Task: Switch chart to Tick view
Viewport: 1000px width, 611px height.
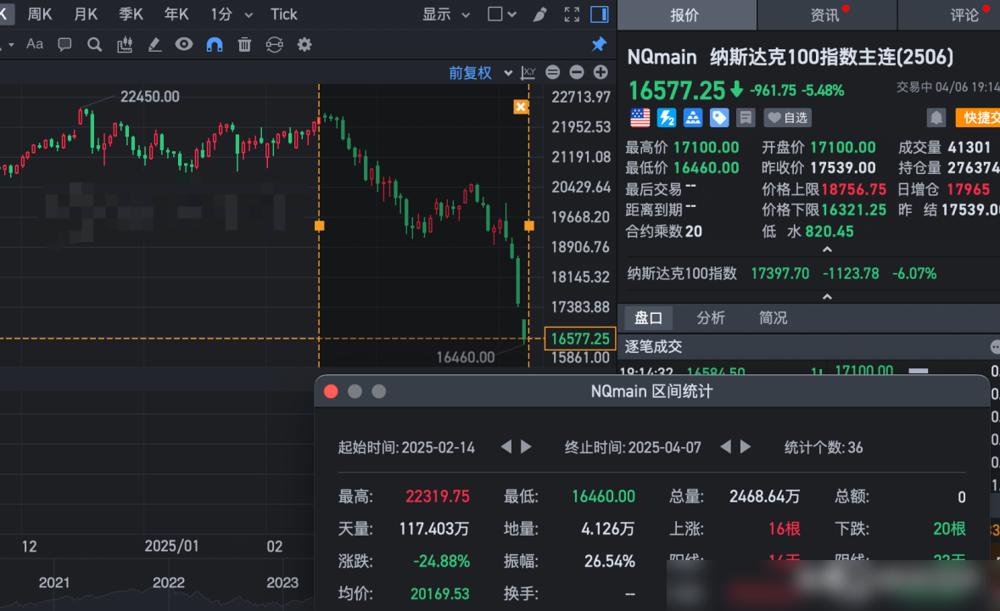Action: (284, 14)
